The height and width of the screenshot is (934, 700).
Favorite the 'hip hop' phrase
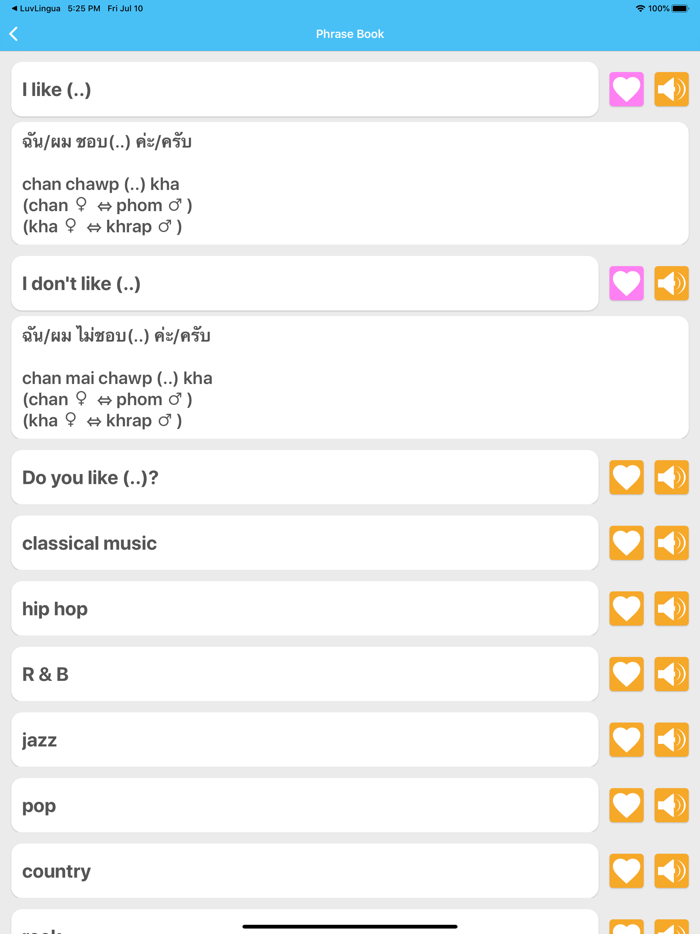626,608
